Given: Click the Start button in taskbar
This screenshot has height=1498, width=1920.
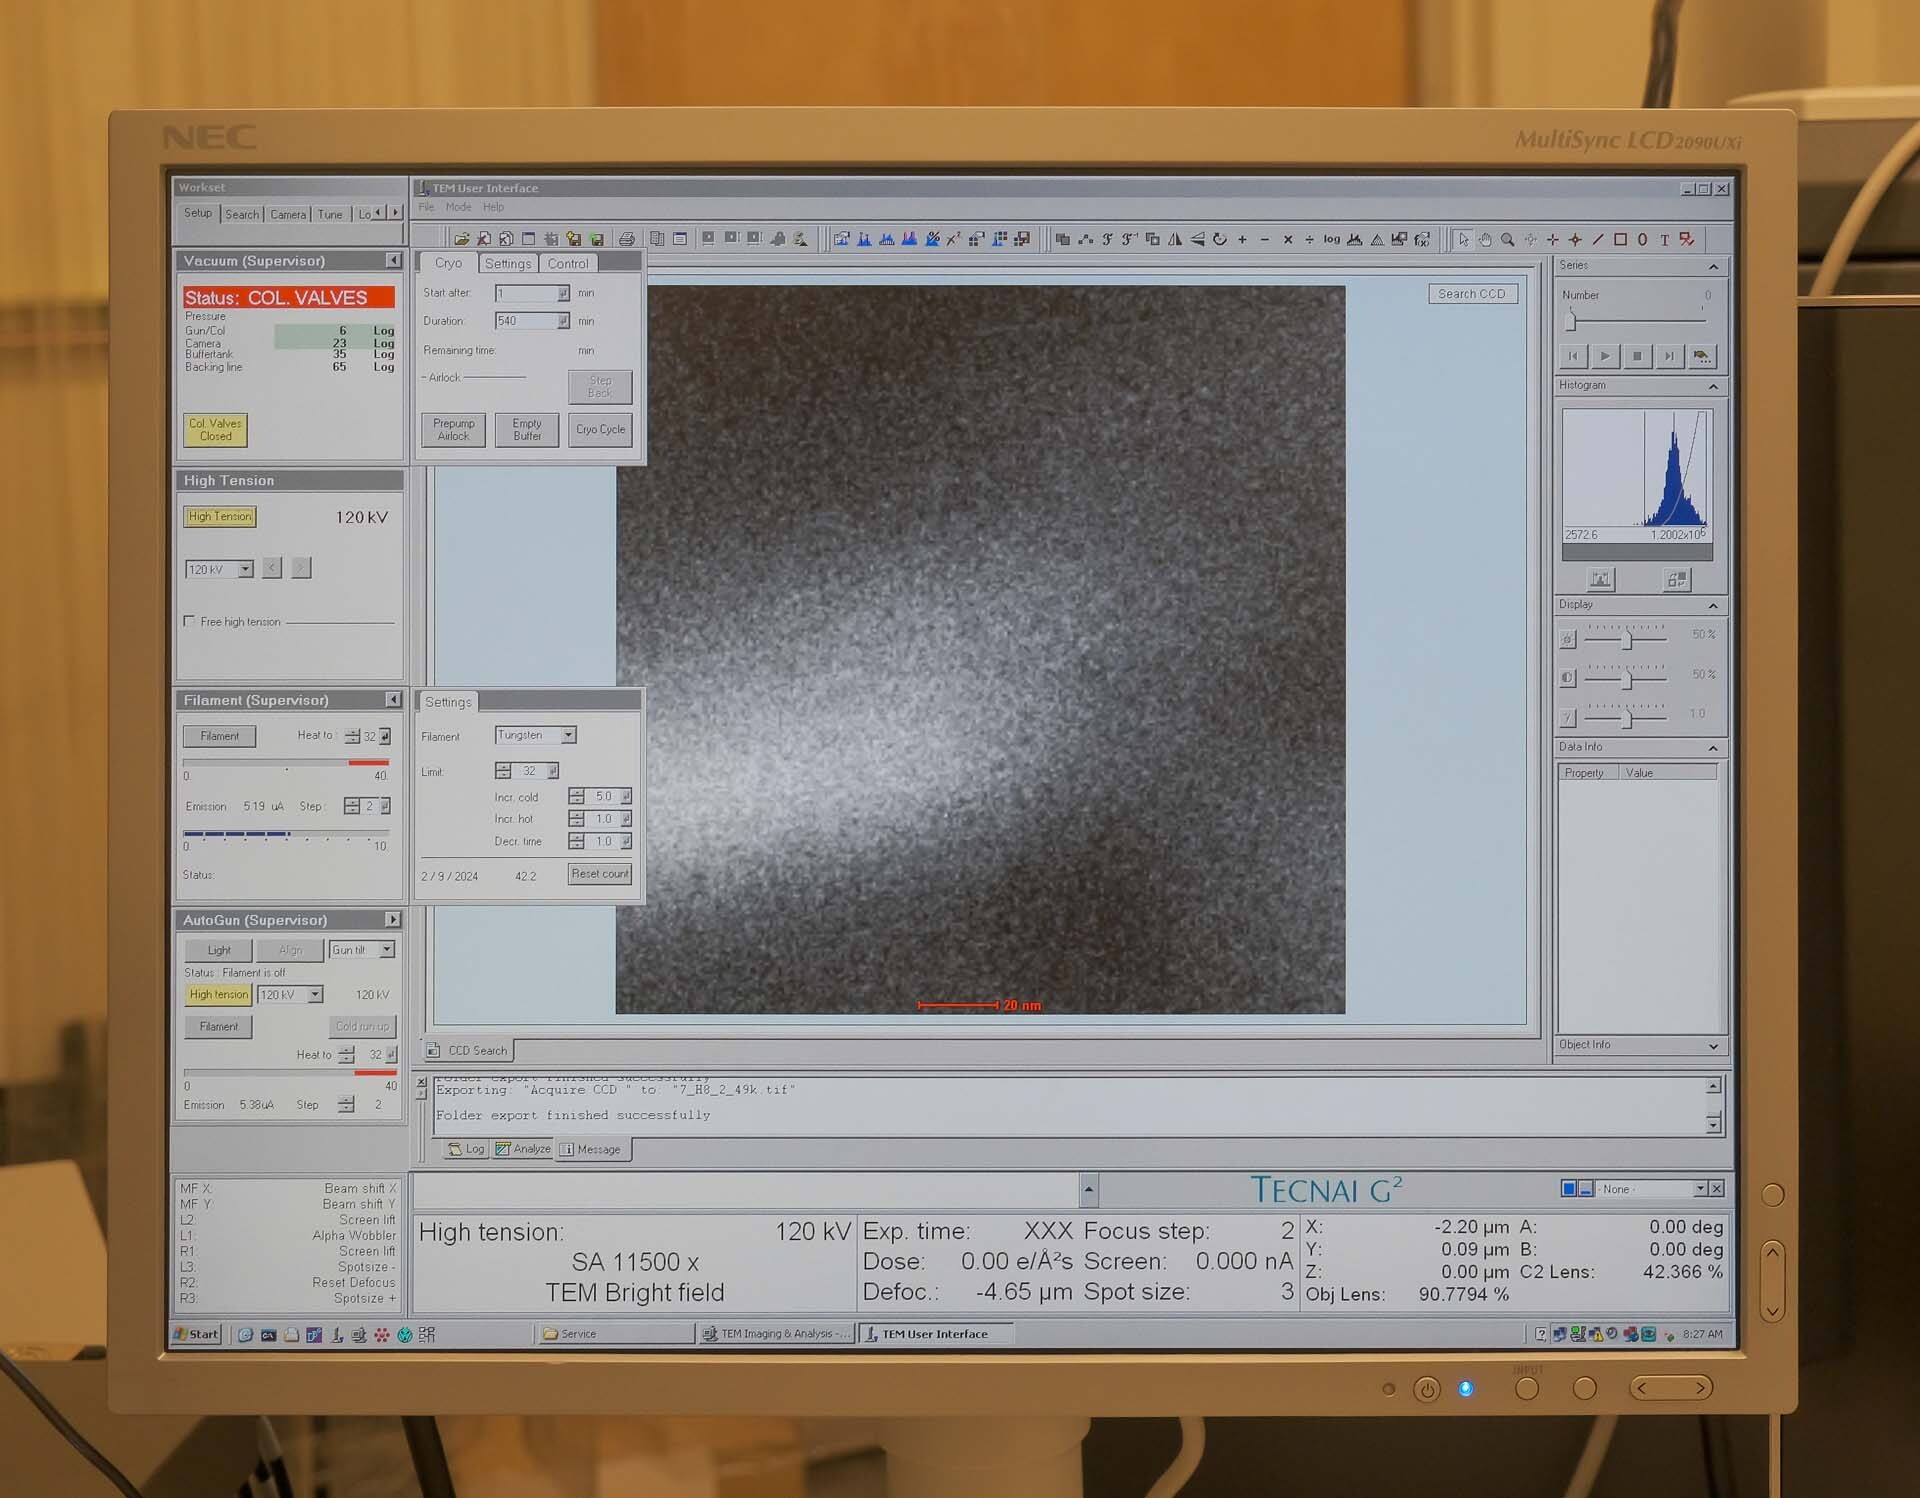Looking at the screenshot, I should (196, 1334).
